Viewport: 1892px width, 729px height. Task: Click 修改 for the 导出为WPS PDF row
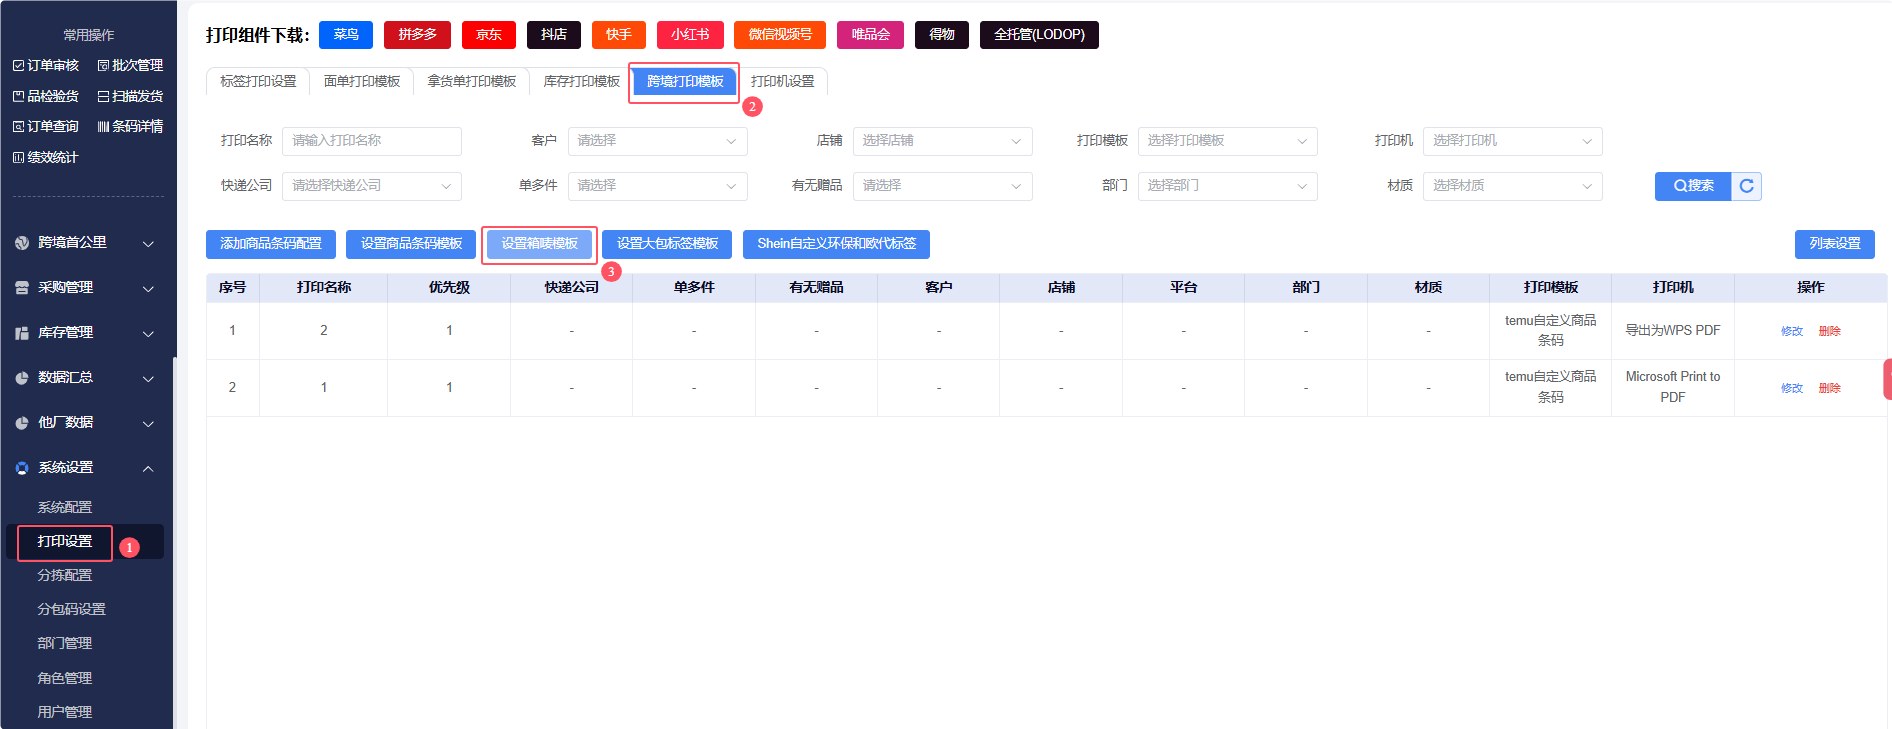tap(1792, 332)
